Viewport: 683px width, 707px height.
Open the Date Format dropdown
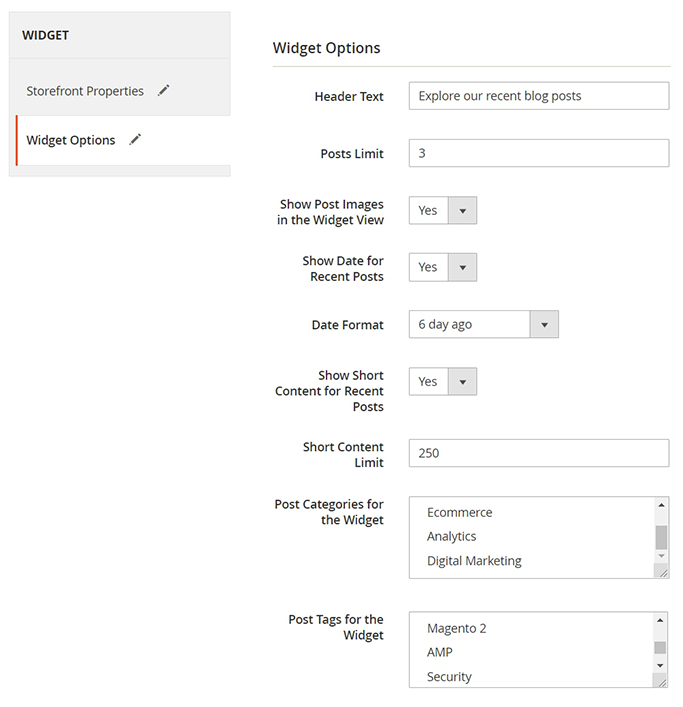click(x=483, y=325)
